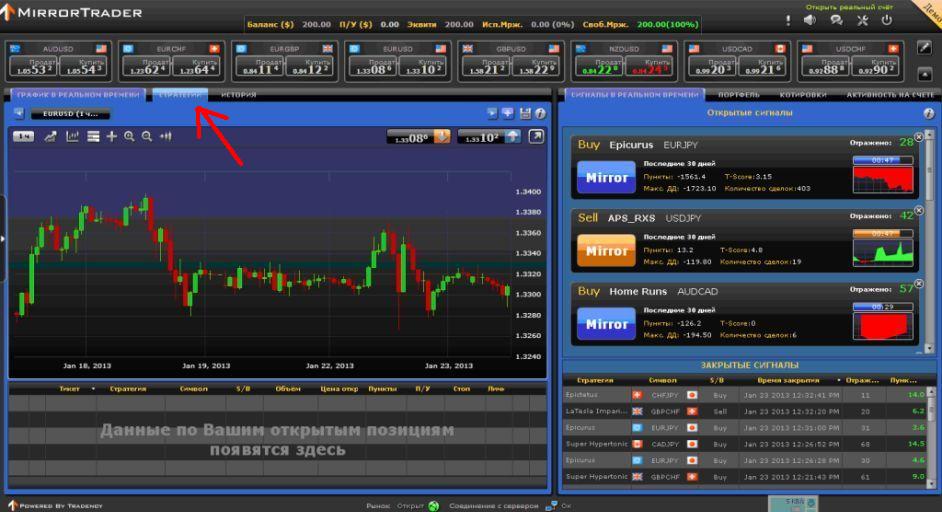Mute sound with the speaker icon
Image resolution: width=942 pixels, height=512 pixels.
point(810,20)
